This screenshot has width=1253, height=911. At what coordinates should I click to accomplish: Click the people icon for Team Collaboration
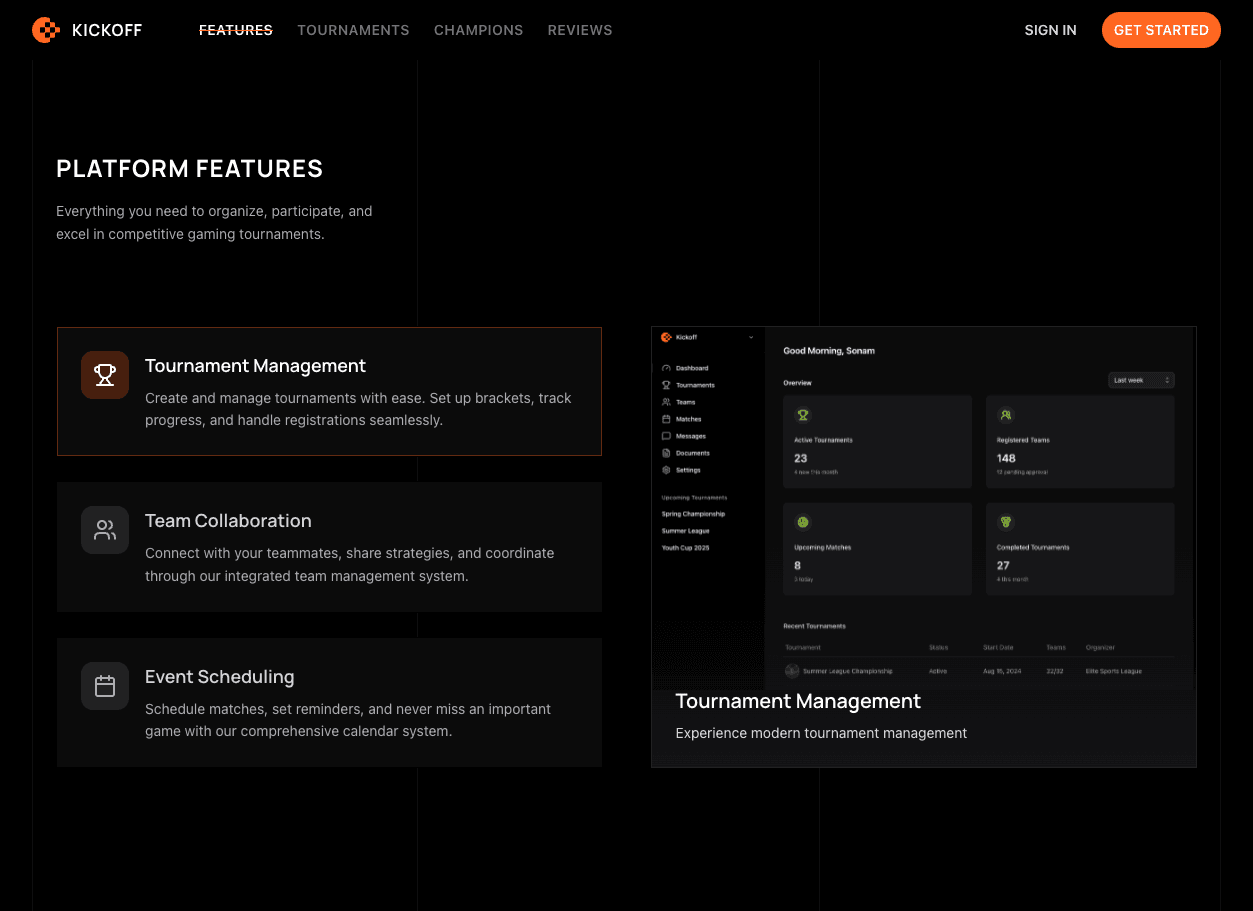pyautogui.click(x=105, y=530)
